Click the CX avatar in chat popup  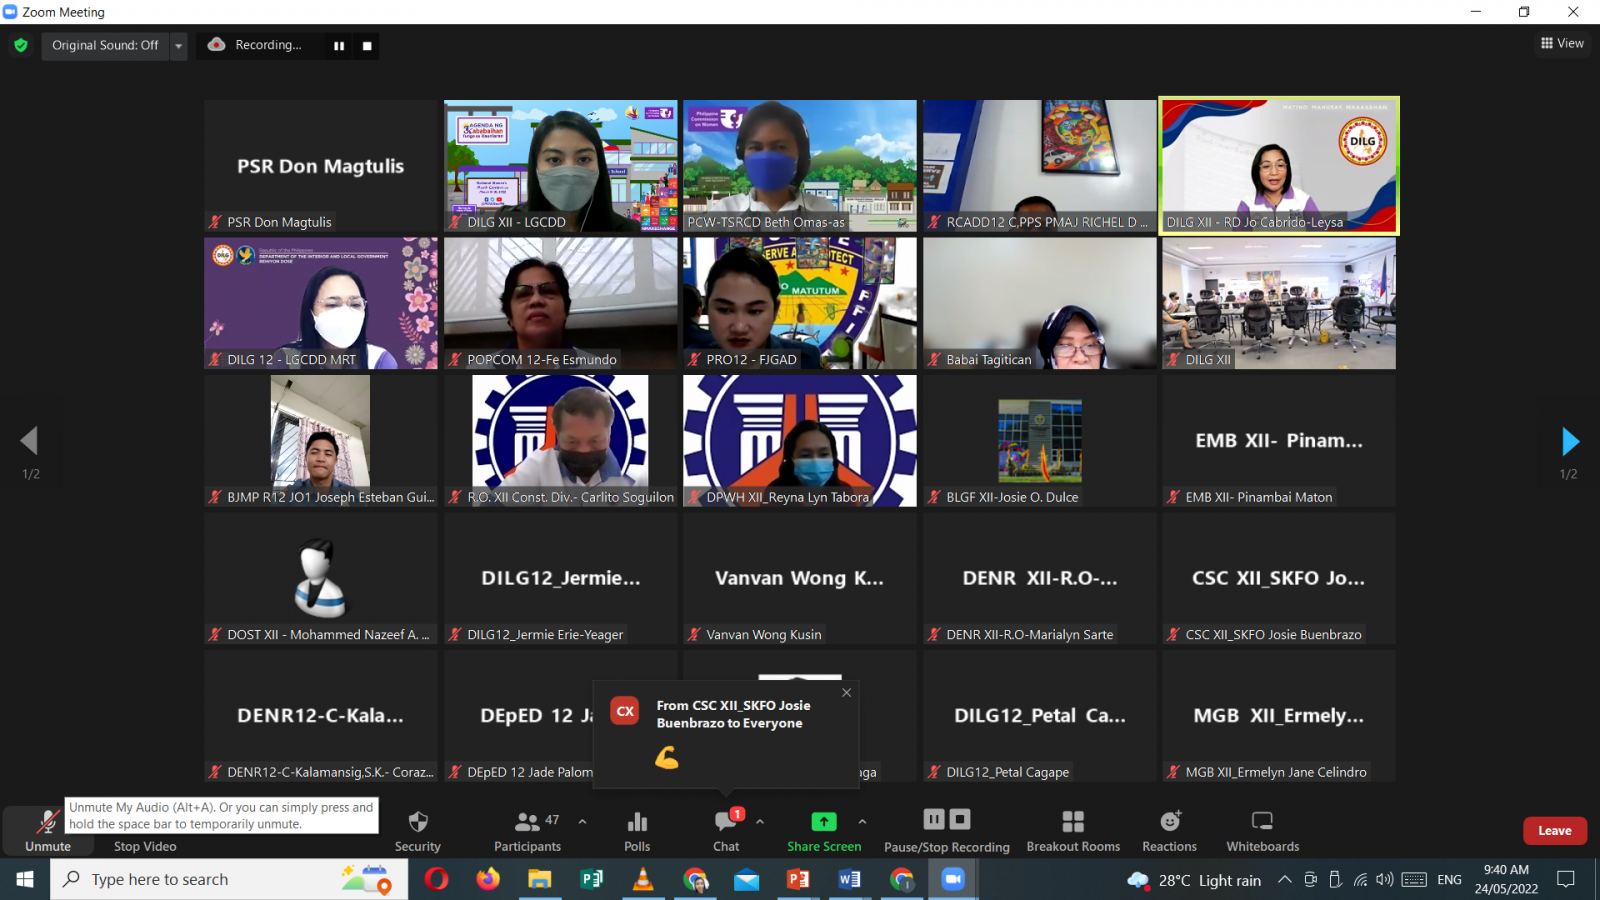(x=625, y=711)
